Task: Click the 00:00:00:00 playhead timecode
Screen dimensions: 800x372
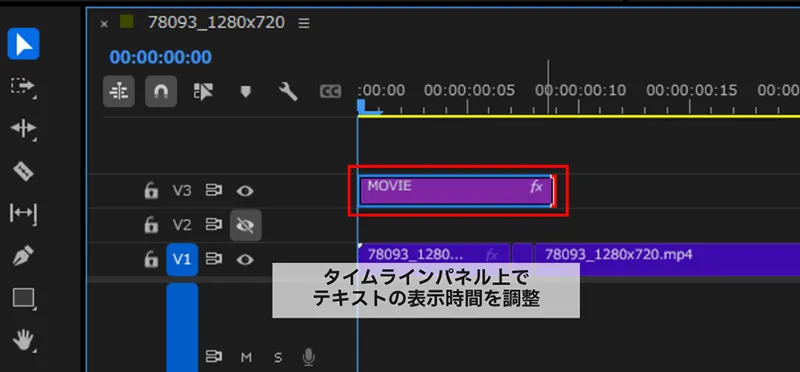Action: click(161, 57)
